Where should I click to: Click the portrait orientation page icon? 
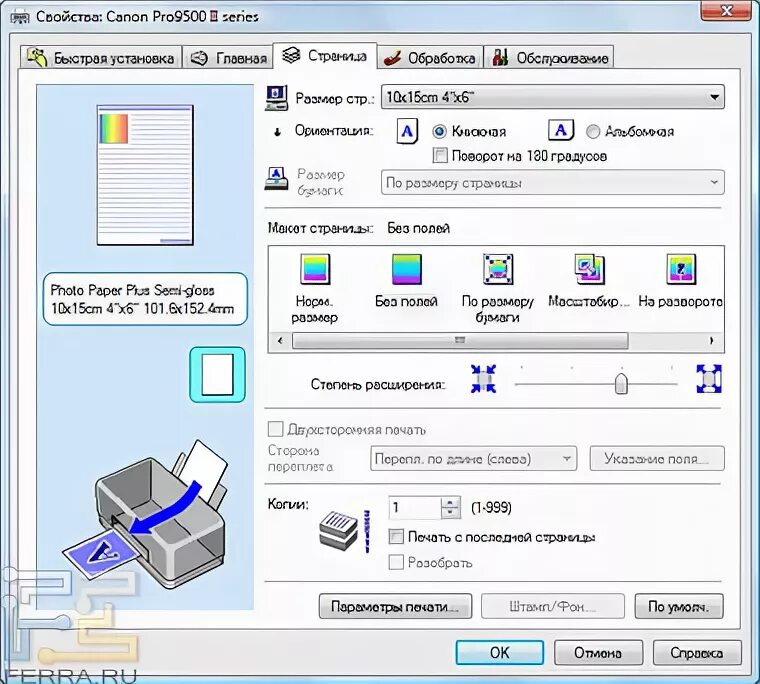click(x=407, y=131)
